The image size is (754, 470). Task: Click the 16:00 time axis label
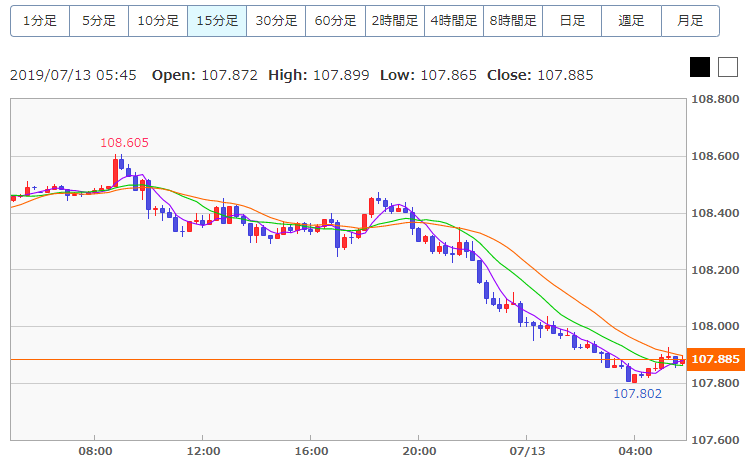click(311, 451)
